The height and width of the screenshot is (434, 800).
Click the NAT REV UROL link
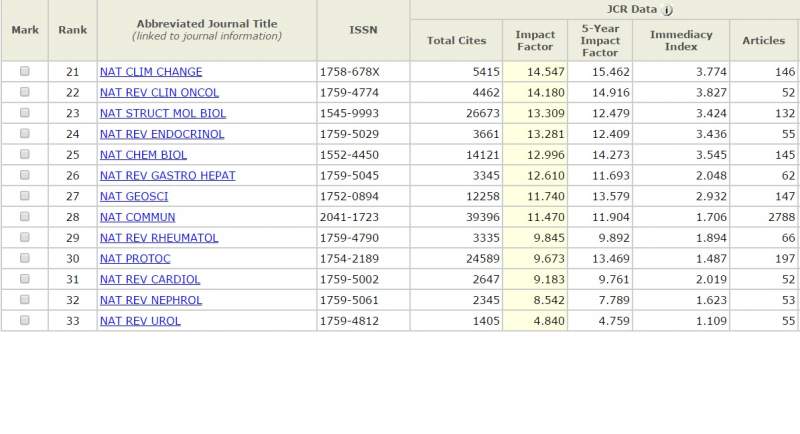coord(140,321)
